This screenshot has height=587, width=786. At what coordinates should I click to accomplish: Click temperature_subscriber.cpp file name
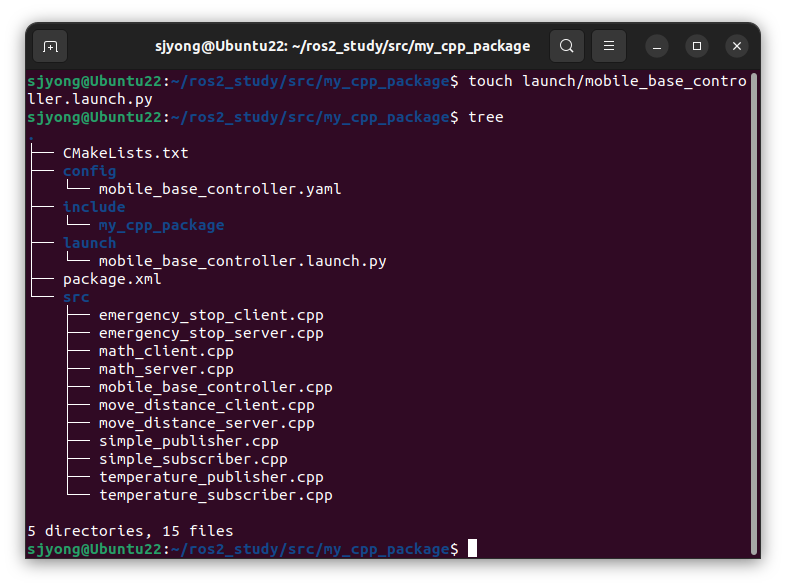pyautogui.click(x=216, y=495)
